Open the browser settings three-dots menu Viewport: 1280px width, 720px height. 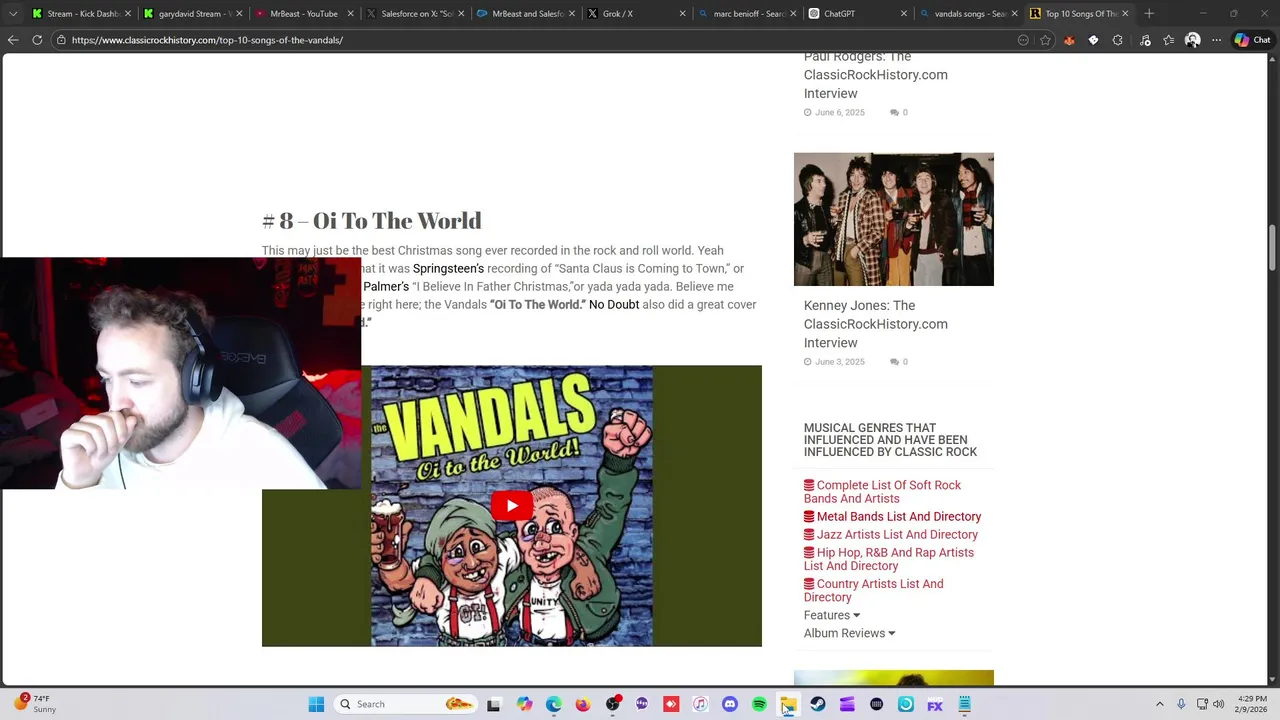point(1216,40)
